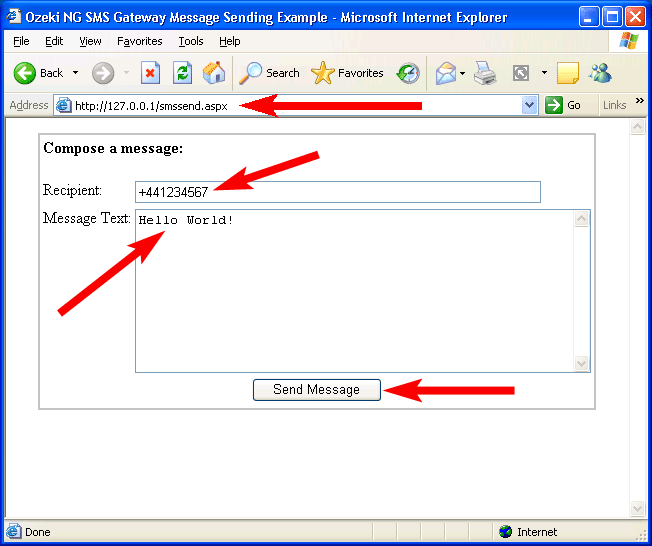
Task: Refresh the page with the green arrows icon
Action: [x=183, y=73]
